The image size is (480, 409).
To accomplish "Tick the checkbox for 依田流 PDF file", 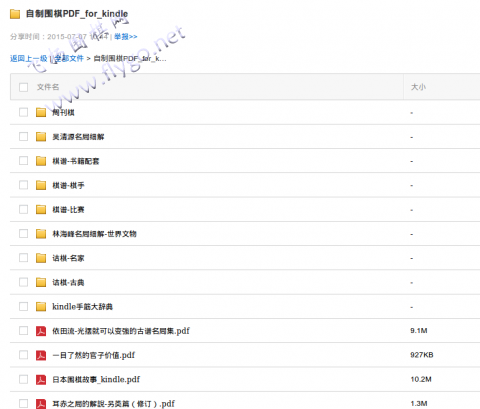I will click(23, 331).
